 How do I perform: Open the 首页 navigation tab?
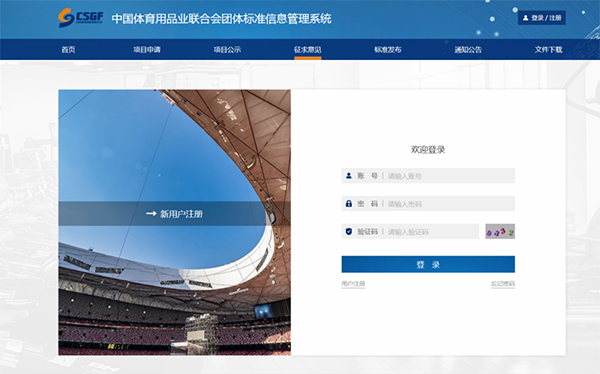click(68, 49)
